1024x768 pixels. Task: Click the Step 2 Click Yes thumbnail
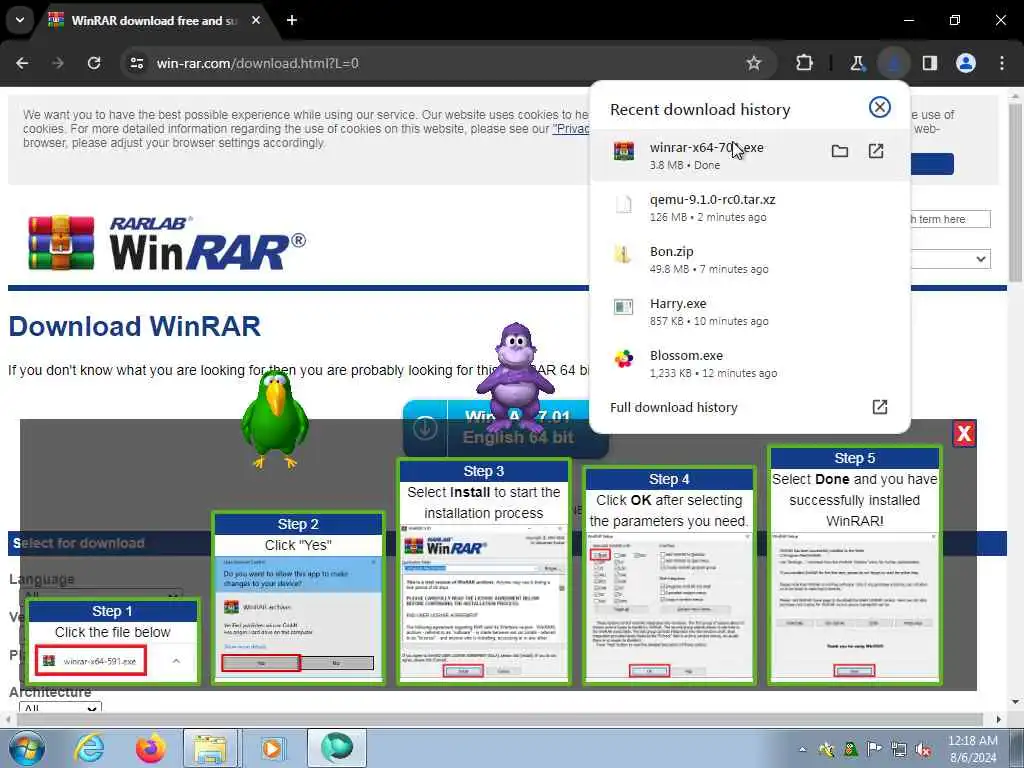tap(298, 598)
